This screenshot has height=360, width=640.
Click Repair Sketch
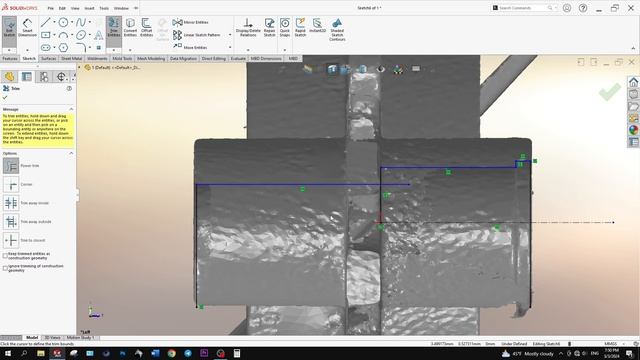coord(269,27)
